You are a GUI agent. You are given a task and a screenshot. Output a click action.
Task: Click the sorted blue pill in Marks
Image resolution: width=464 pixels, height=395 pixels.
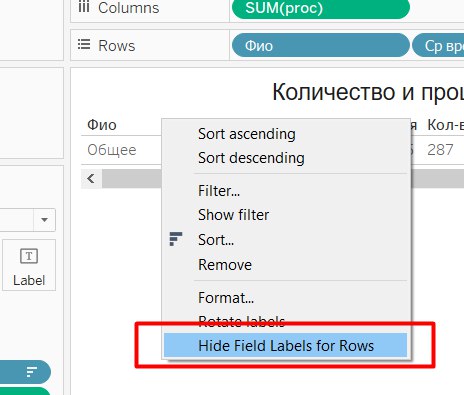pyautogui.click(x=25, y=372)
